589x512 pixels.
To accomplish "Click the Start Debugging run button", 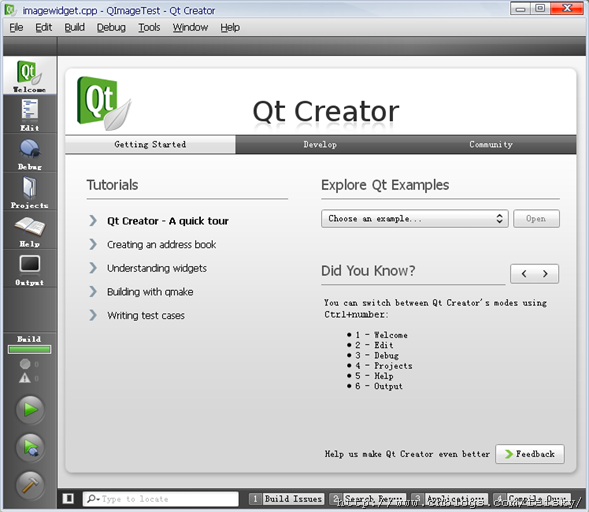I will click(x=30, y=447).
